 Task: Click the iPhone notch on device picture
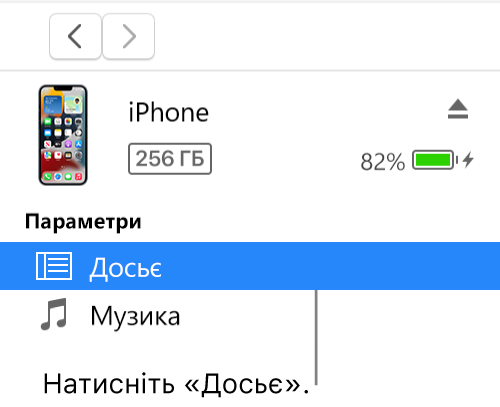tap(63, 88)
